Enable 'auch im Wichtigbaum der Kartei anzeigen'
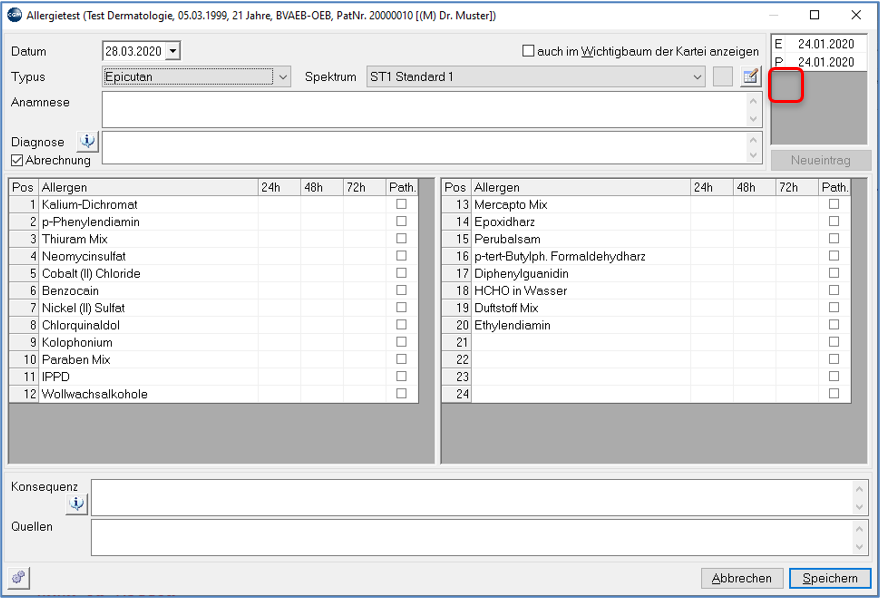This screenshot has height=599, width=880. coord(528,51)
